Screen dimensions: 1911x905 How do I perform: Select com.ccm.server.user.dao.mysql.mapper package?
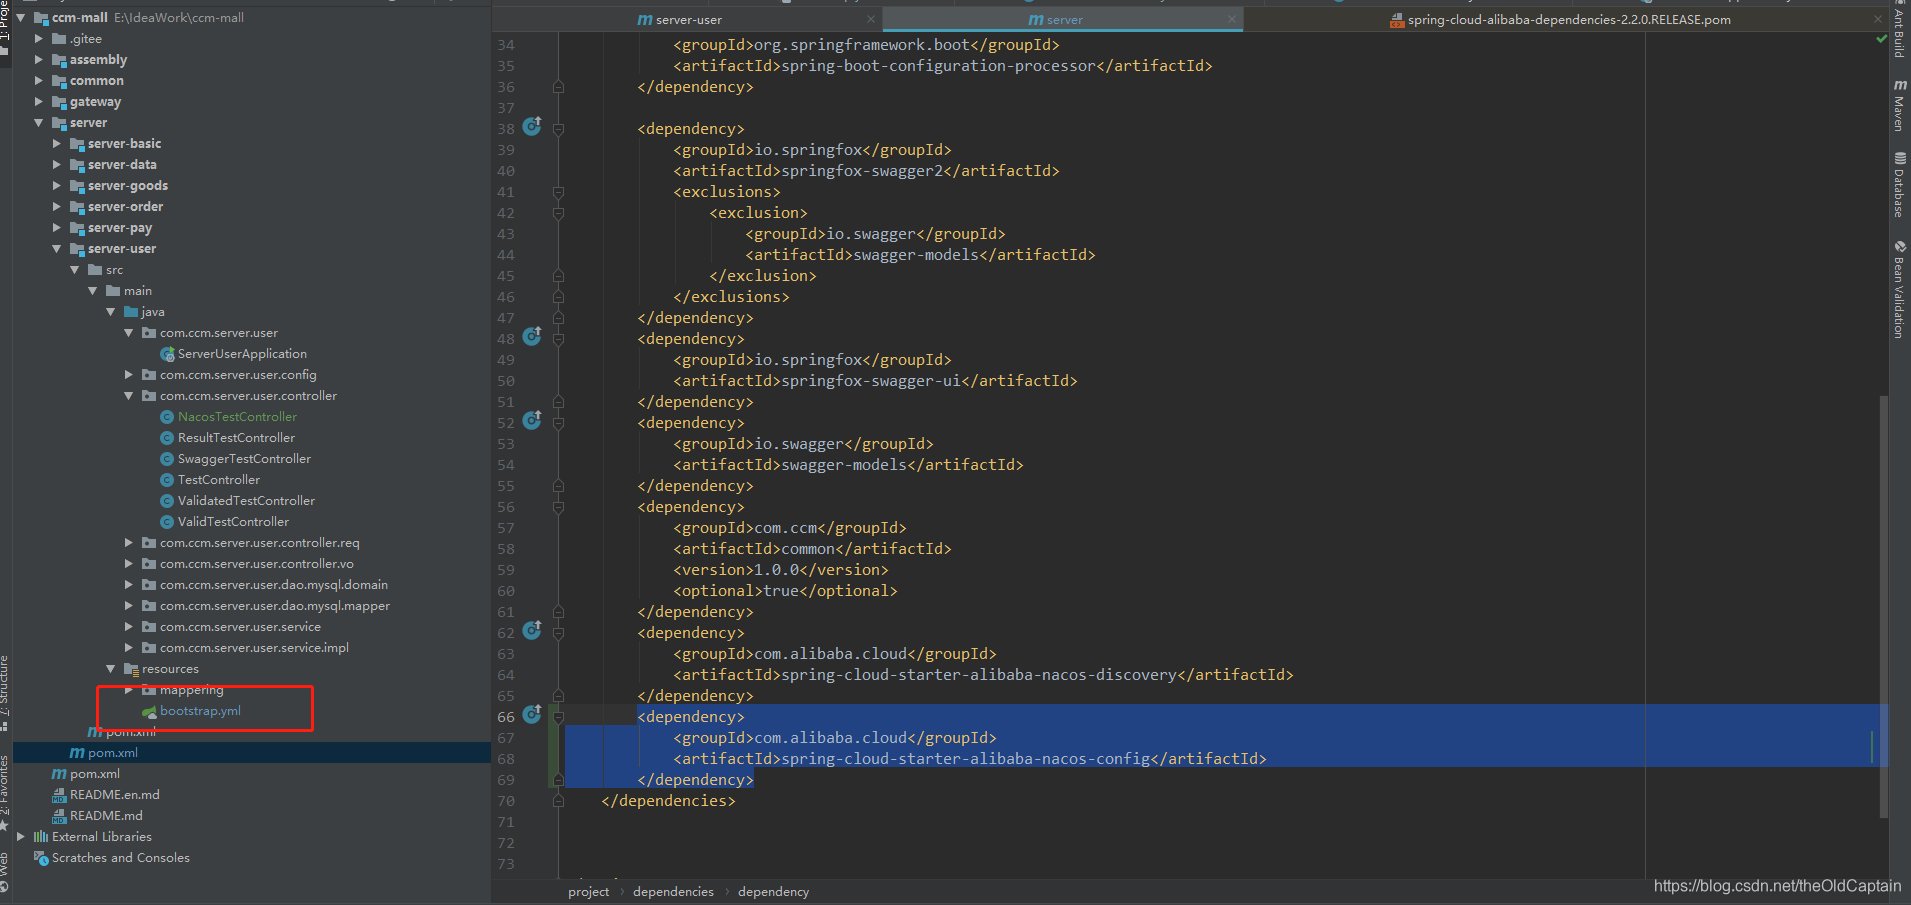[275, 606]
